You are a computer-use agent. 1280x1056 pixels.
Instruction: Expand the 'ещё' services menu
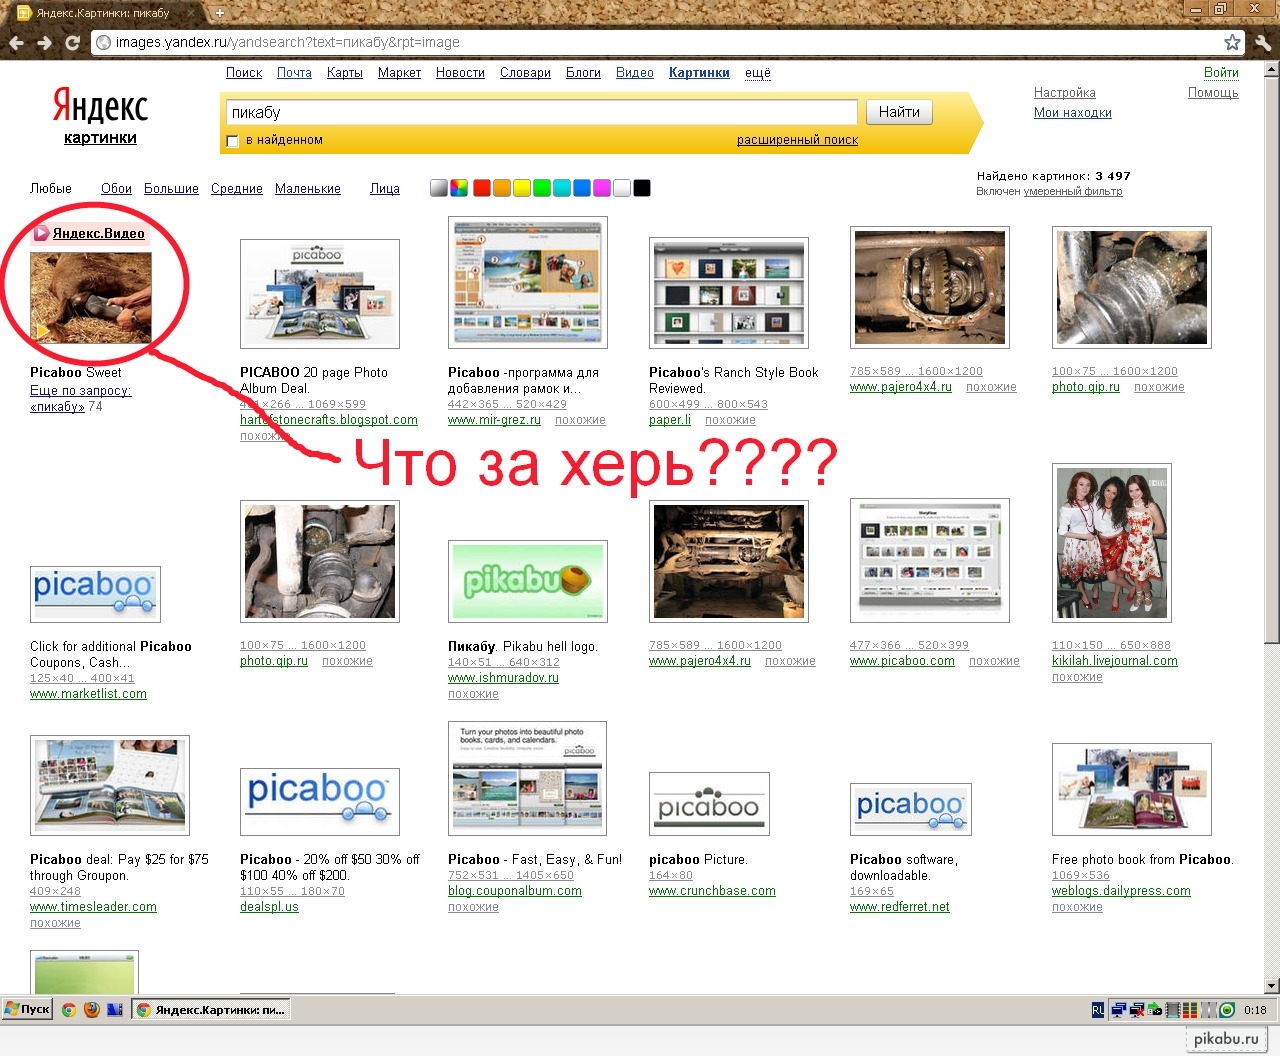click(757, 73)
